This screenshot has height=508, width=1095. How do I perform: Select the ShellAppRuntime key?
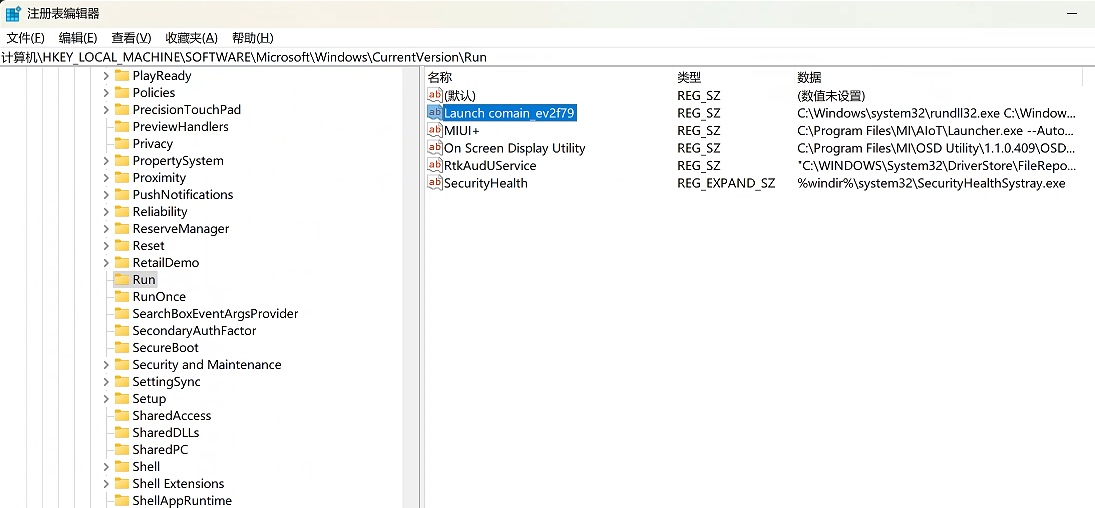click(182, 500)
